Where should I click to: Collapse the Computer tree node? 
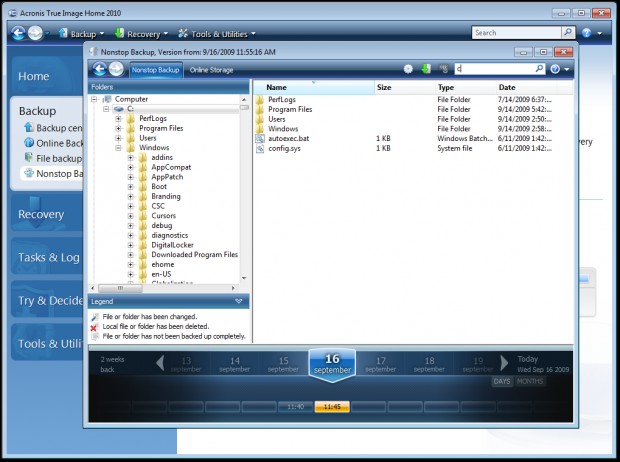pos(94,99)
